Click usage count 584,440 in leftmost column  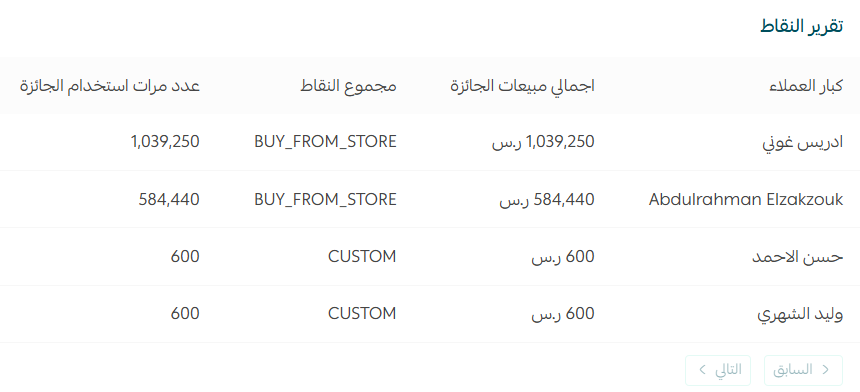tap(169, 200)
